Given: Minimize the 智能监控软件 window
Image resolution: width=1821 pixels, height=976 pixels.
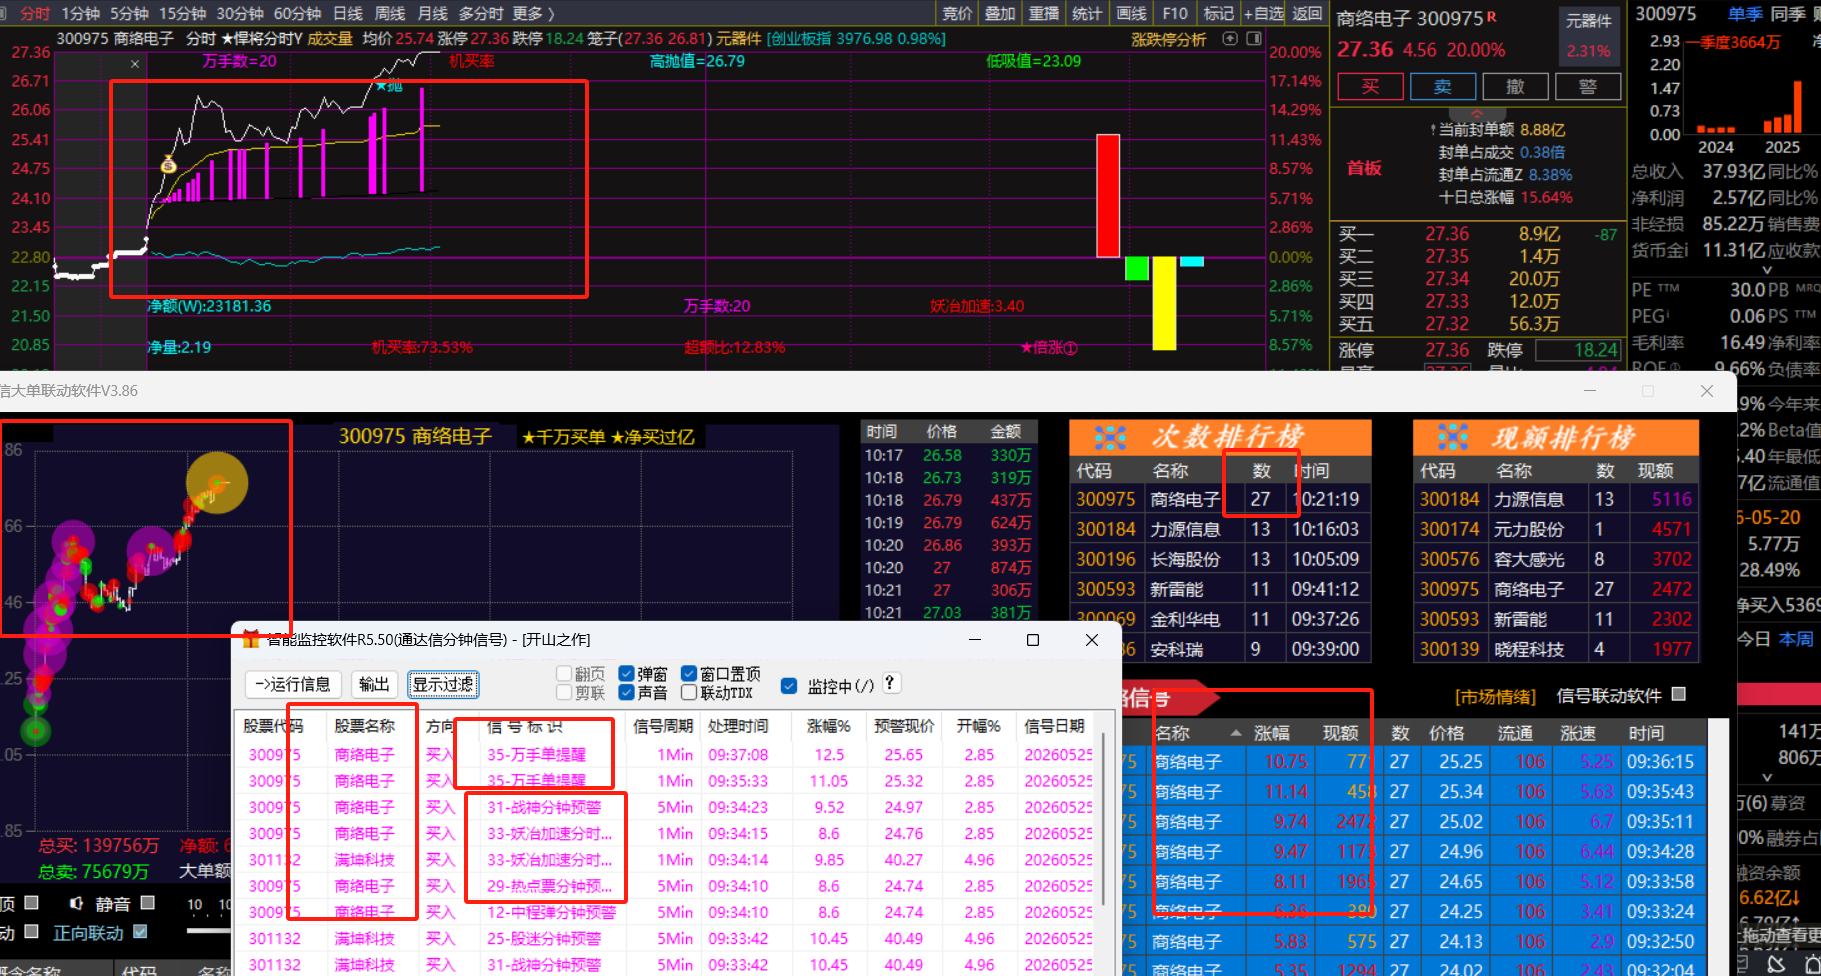Looking at the screenshot, I should pyautogui.click(x=975, y=640).
